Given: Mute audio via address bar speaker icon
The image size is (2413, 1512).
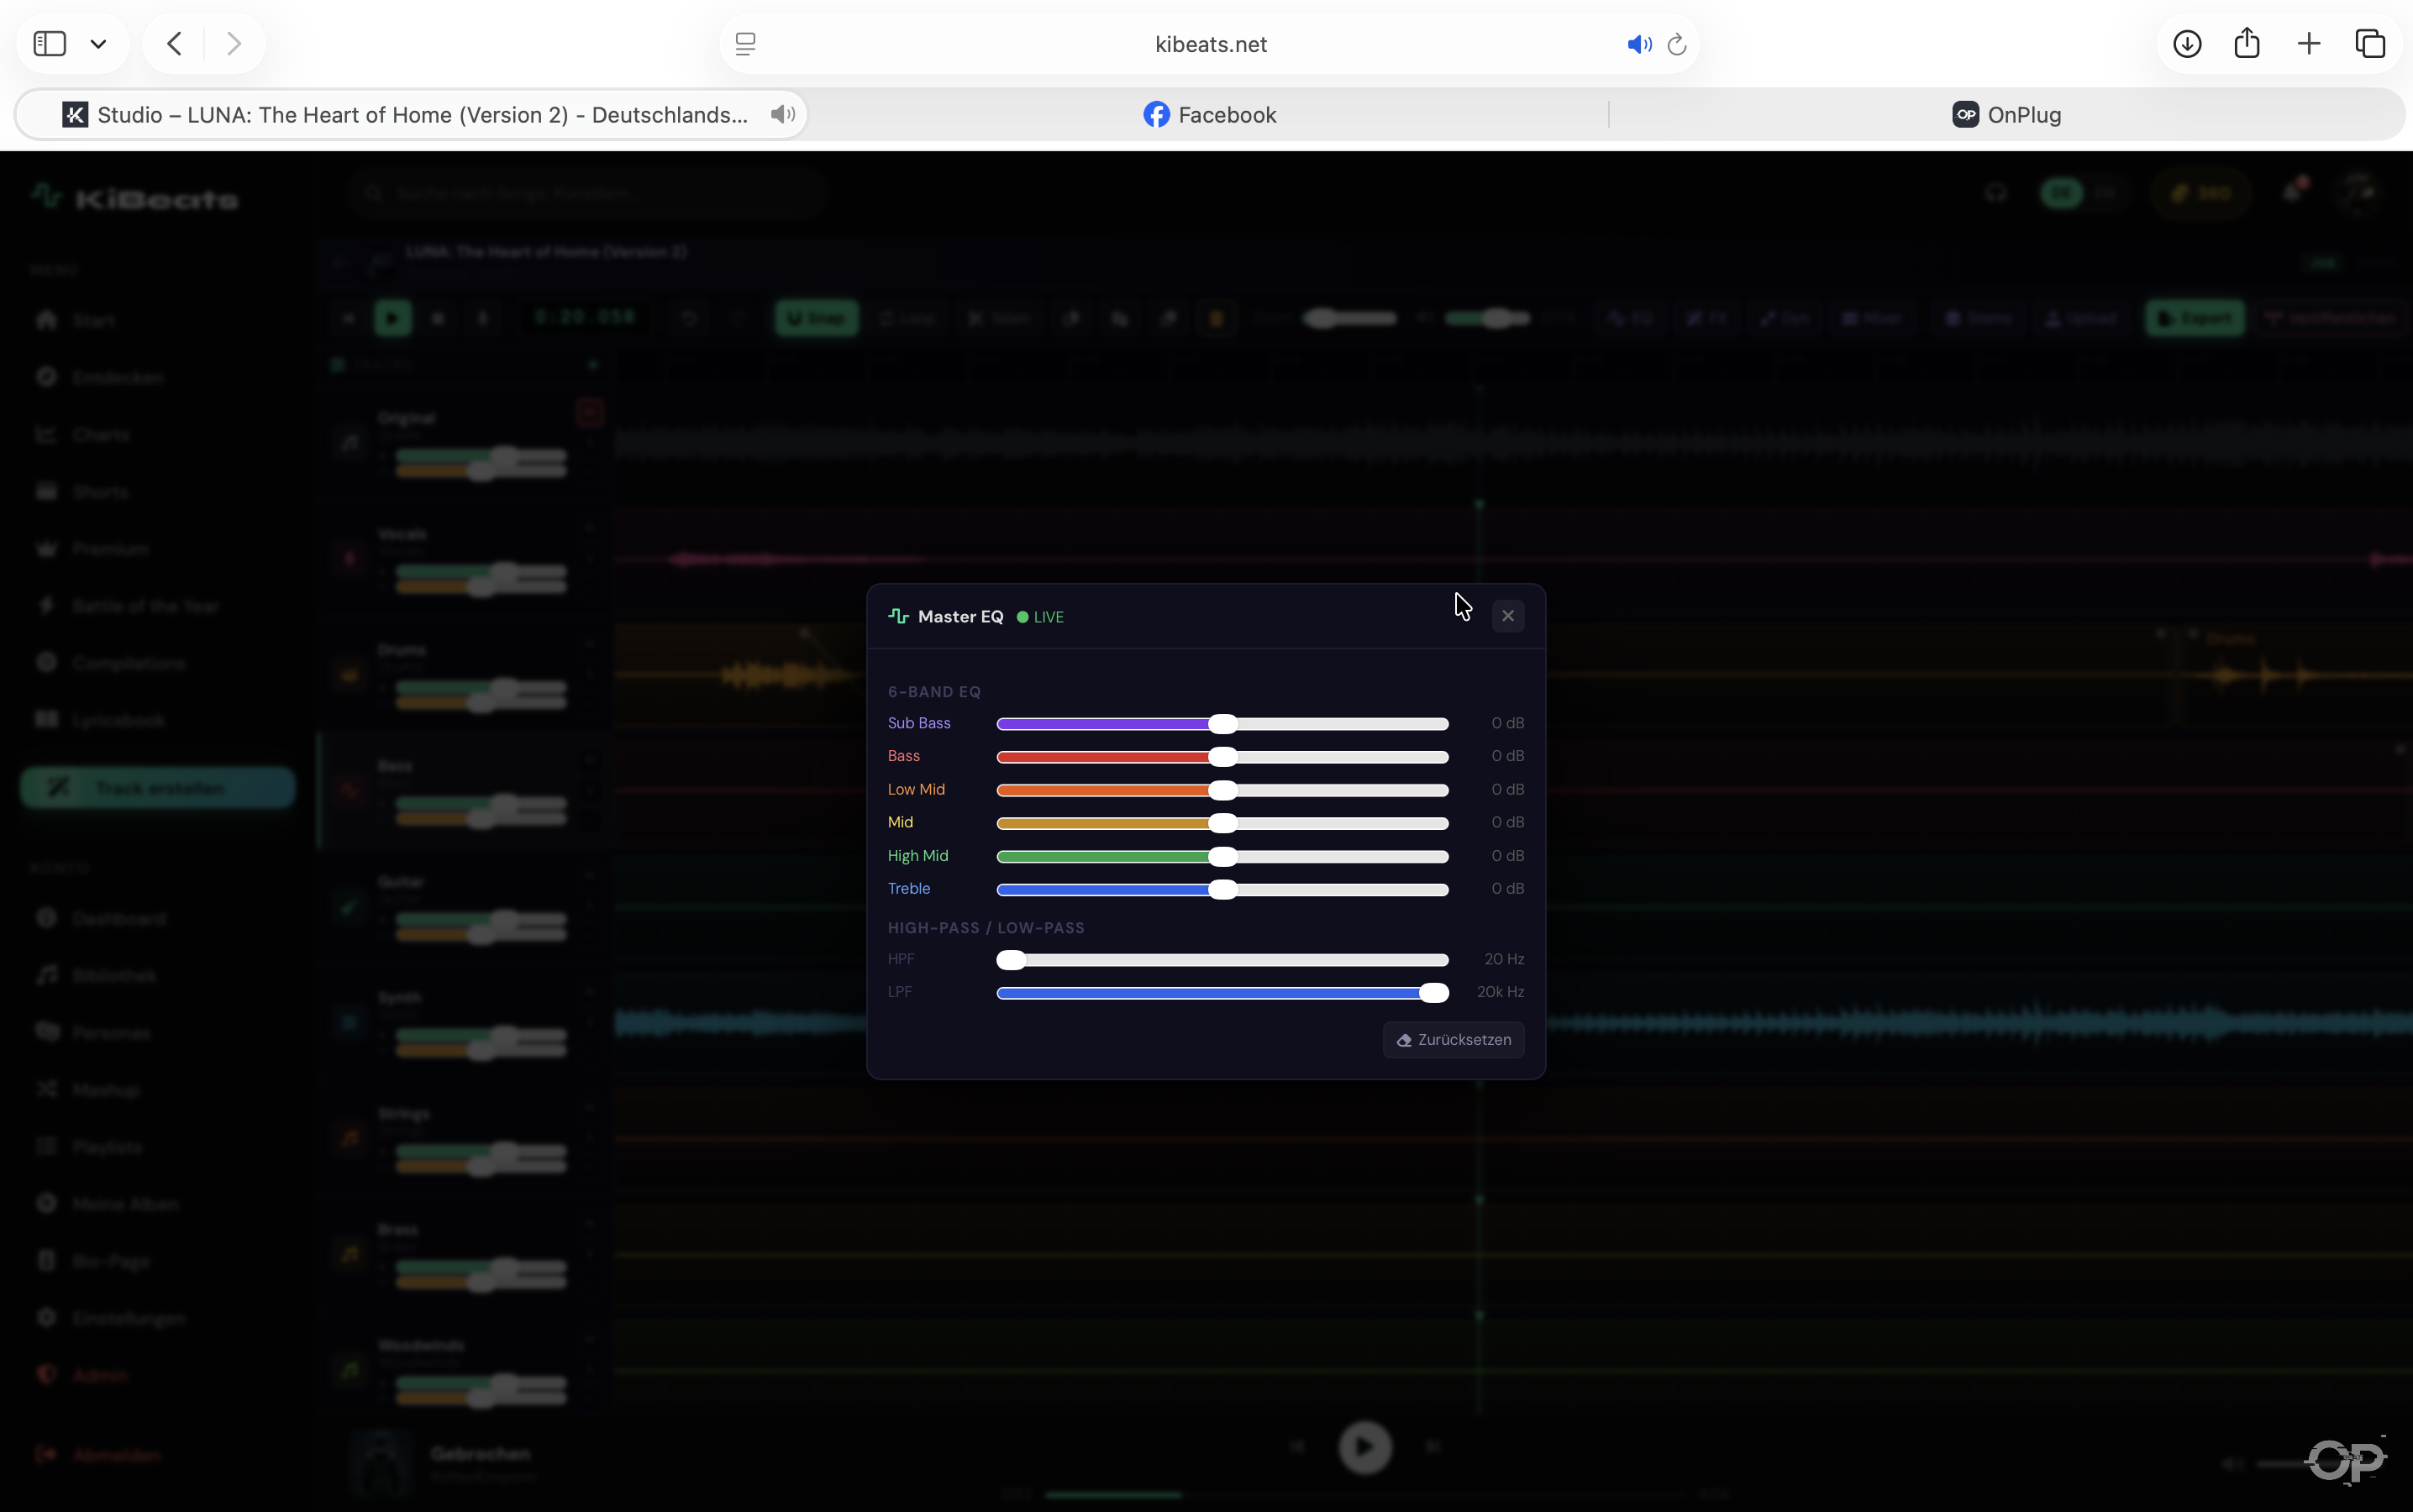Looking at the screenshot, I should (x=1638, y=44).
